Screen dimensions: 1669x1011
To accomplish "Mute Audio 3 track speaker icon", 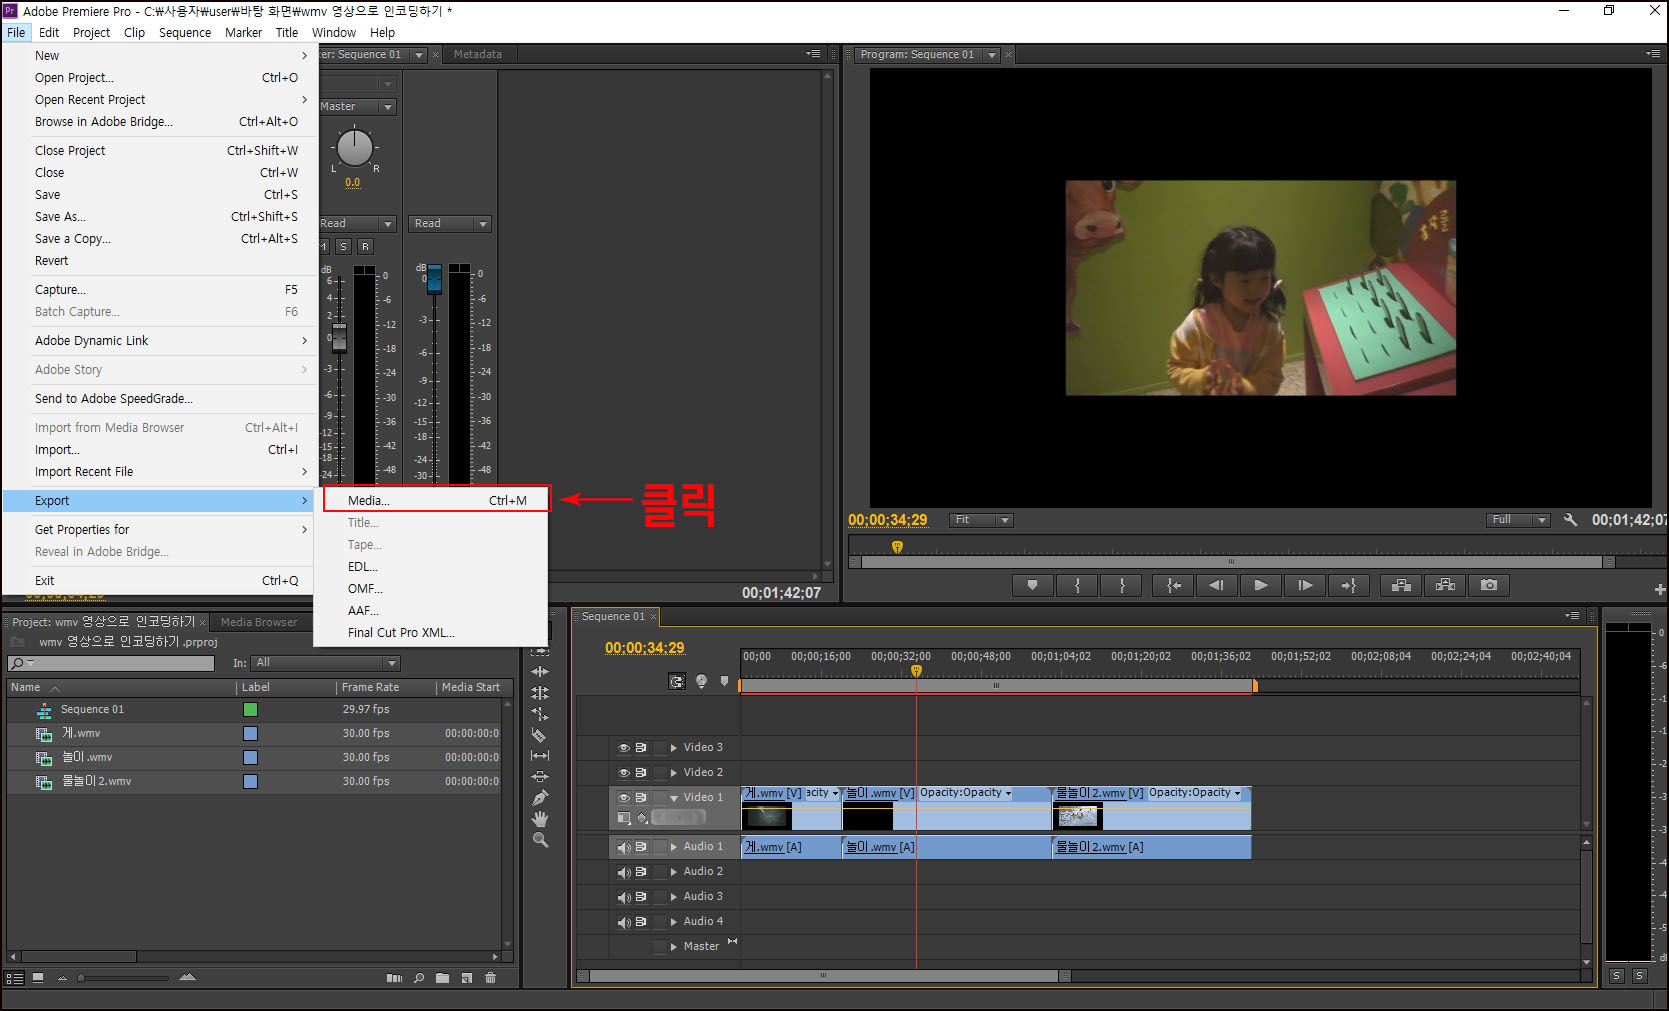I will tap(624, 897).
